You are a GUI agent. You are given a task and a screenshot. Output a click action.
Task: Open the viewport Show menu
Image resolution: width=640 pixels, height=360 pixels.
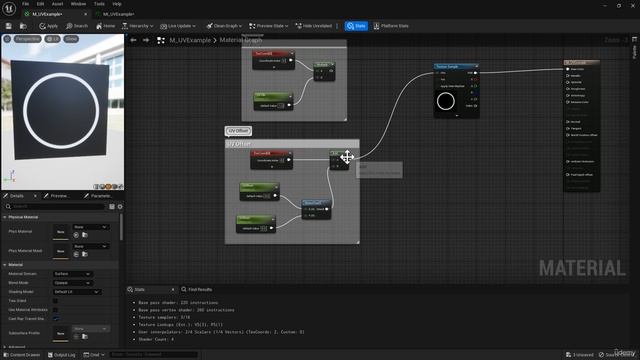[x=71, y=39]
